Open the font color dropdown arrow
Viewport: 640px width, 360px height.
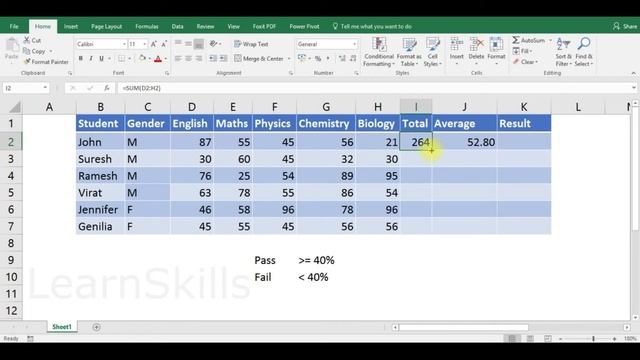pos(166,59)
